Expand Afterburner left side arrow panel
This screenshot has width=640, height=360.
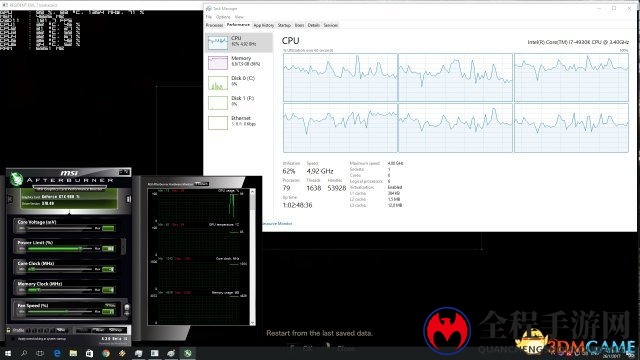click(10, 199)
